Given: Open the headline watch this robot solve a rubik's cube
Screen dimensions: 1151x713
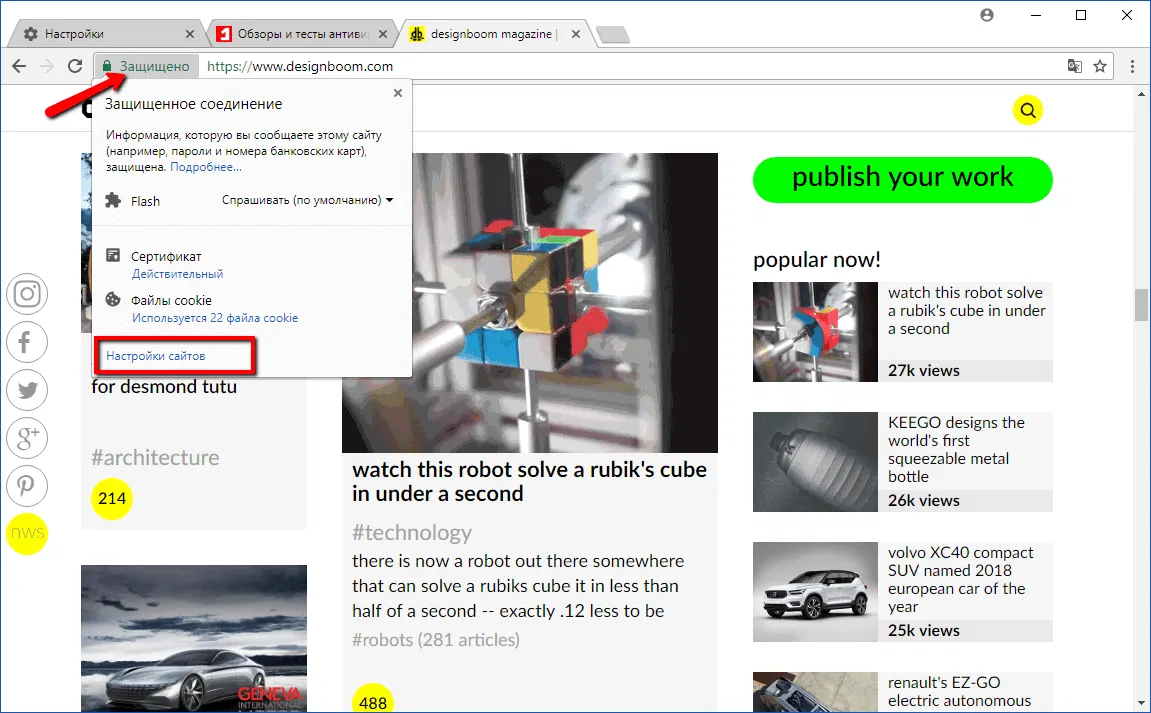Looking at the screenshot, I should [529, 482].
